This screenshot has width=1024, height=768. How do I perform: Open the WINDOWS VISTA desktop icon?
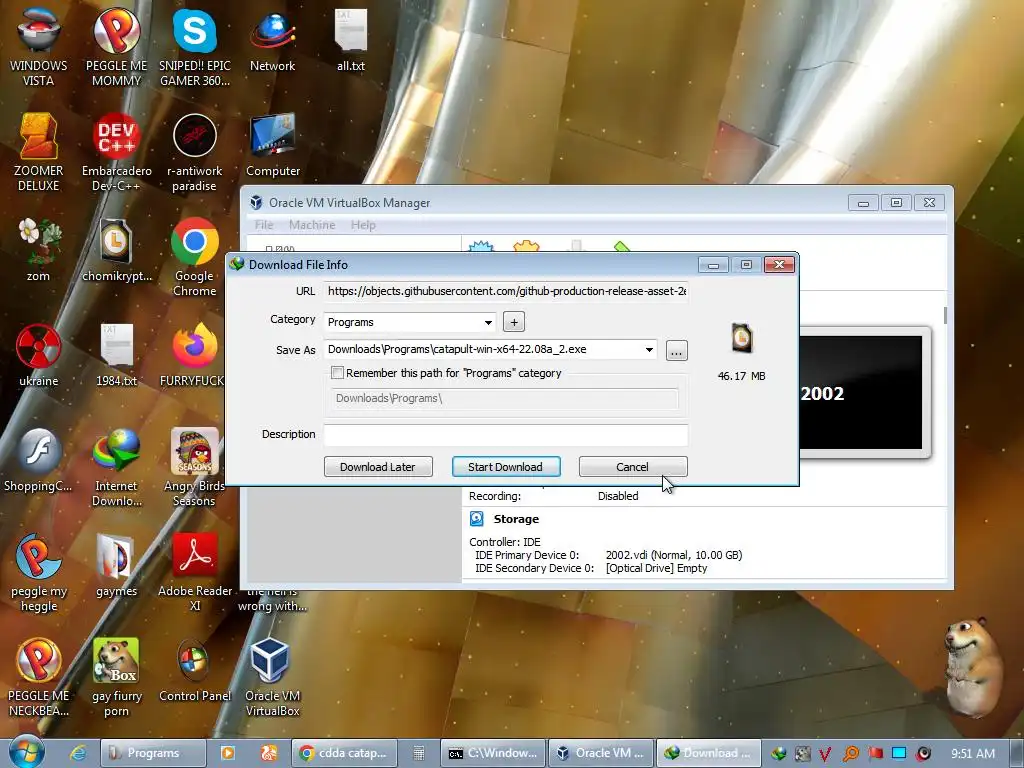[38, 47]
